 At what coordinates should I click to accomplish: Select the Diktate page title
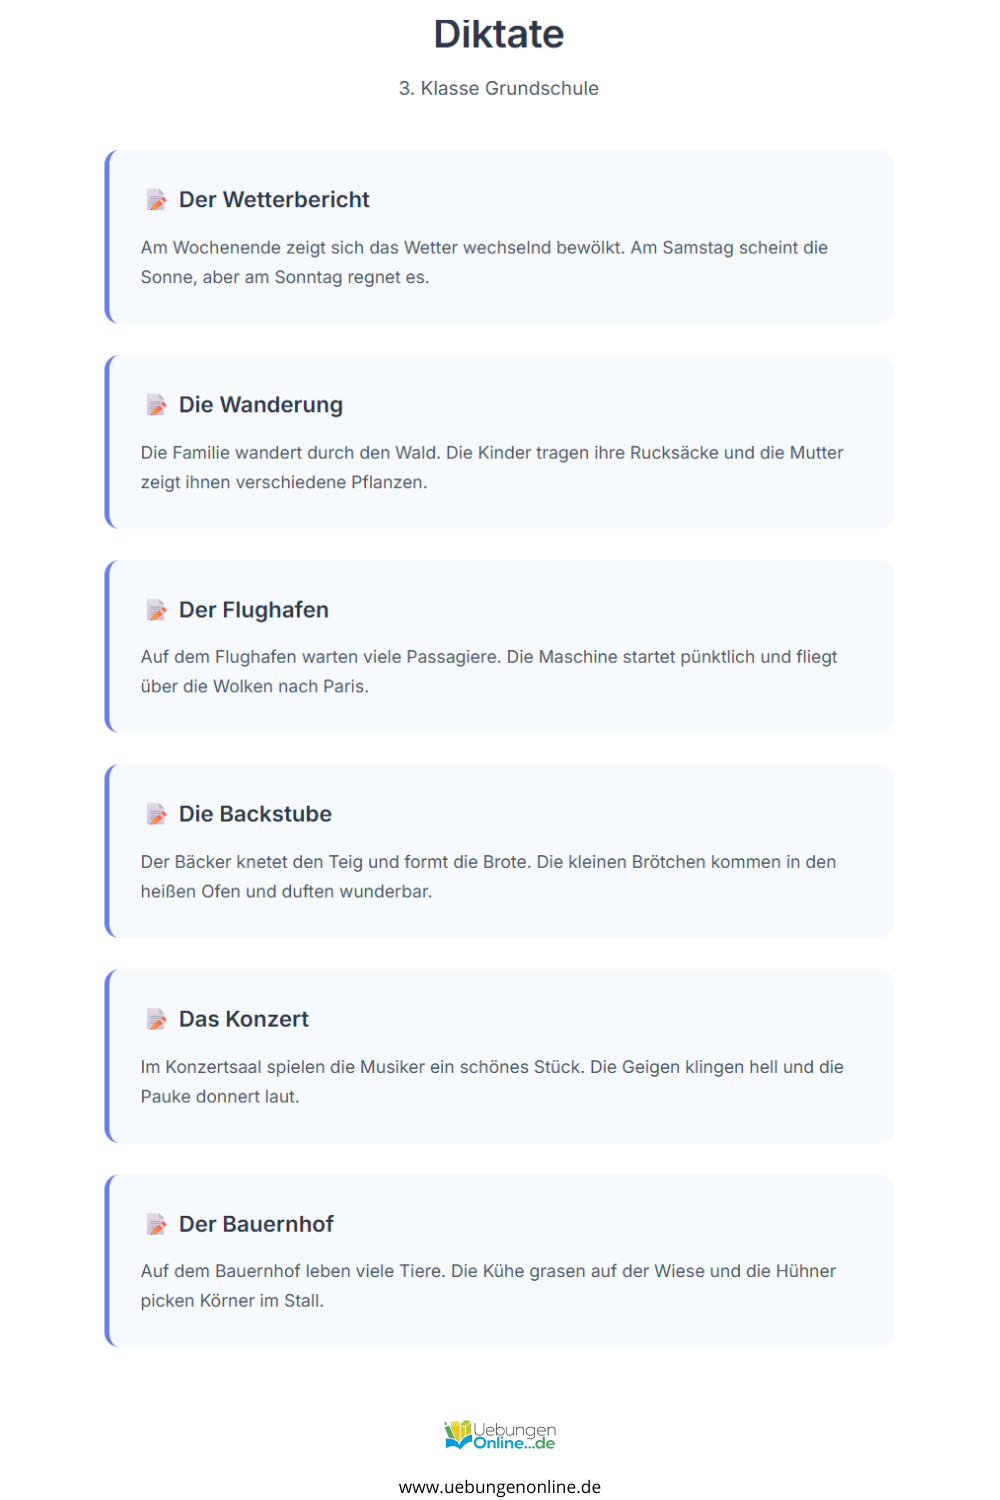[499, 34]
